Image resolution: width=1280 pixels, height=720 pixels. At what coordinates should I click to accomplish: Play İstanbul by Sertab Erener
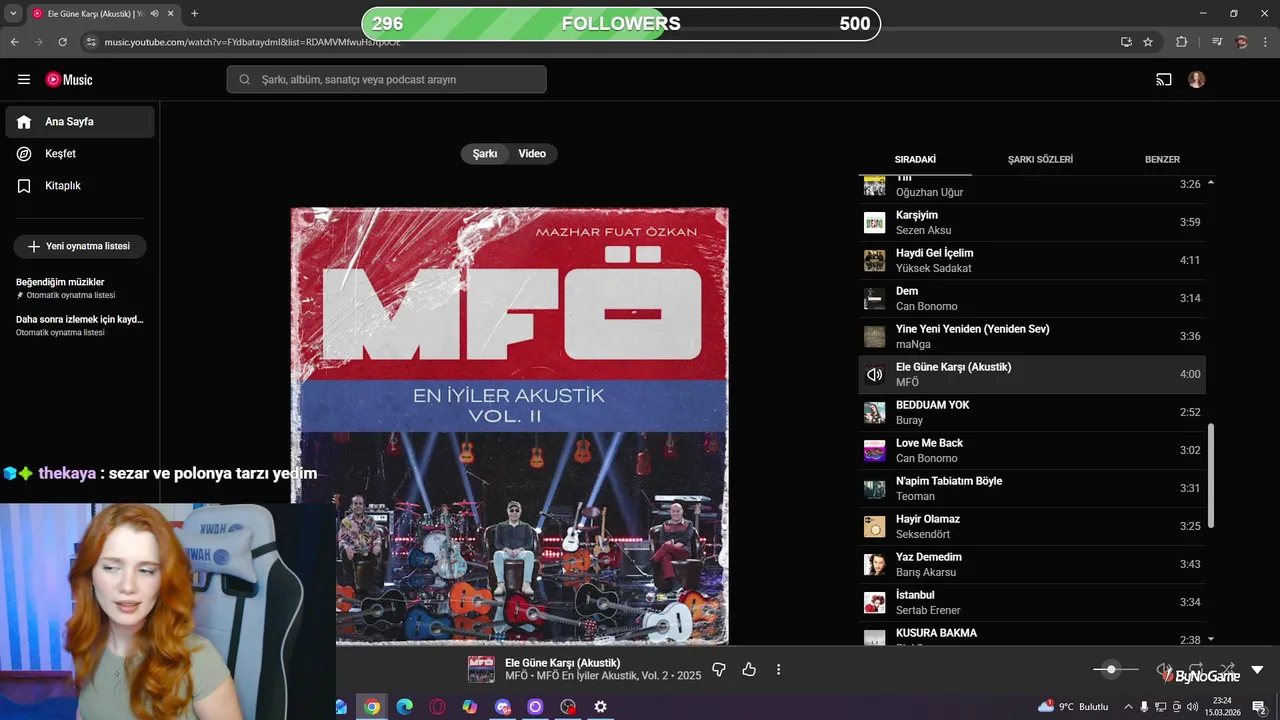click(x=1032, y=602)
